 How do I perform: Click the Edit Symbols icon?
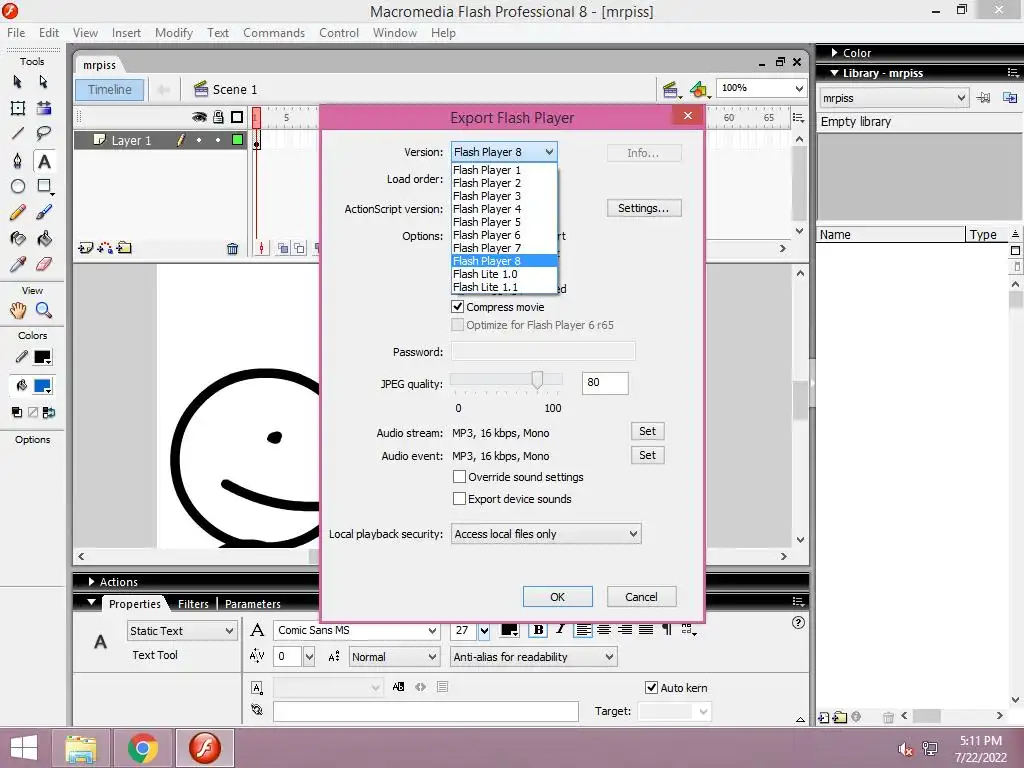(x=699, y=89)
